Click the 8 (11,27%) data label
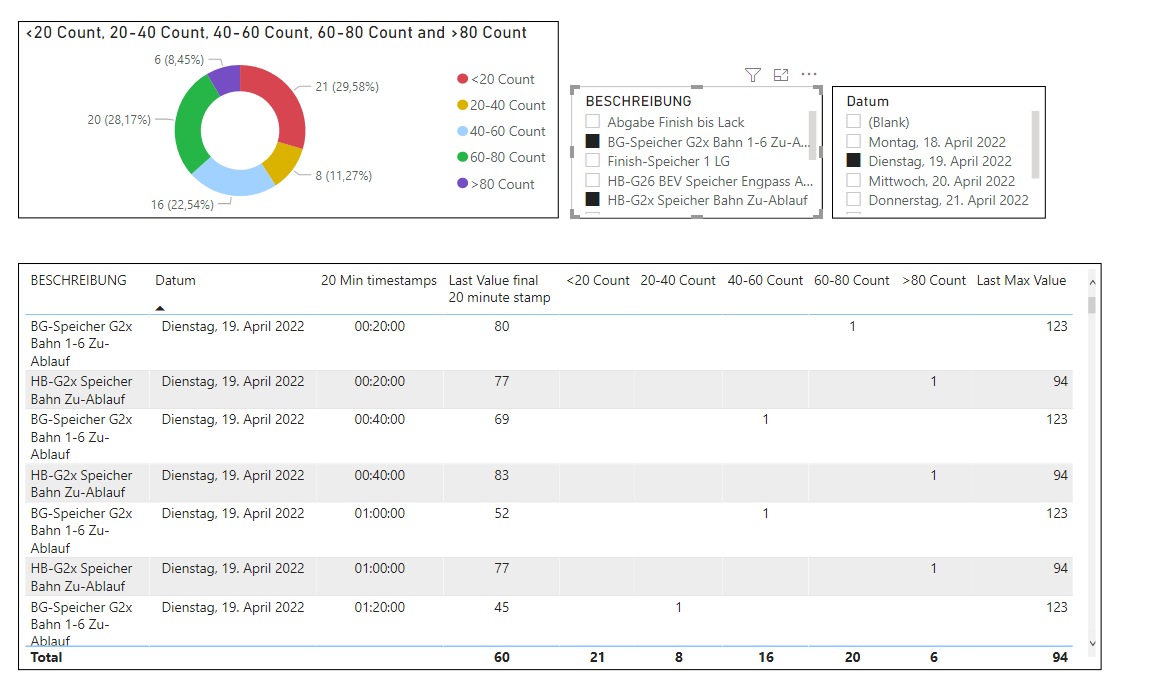 (343, 176)
